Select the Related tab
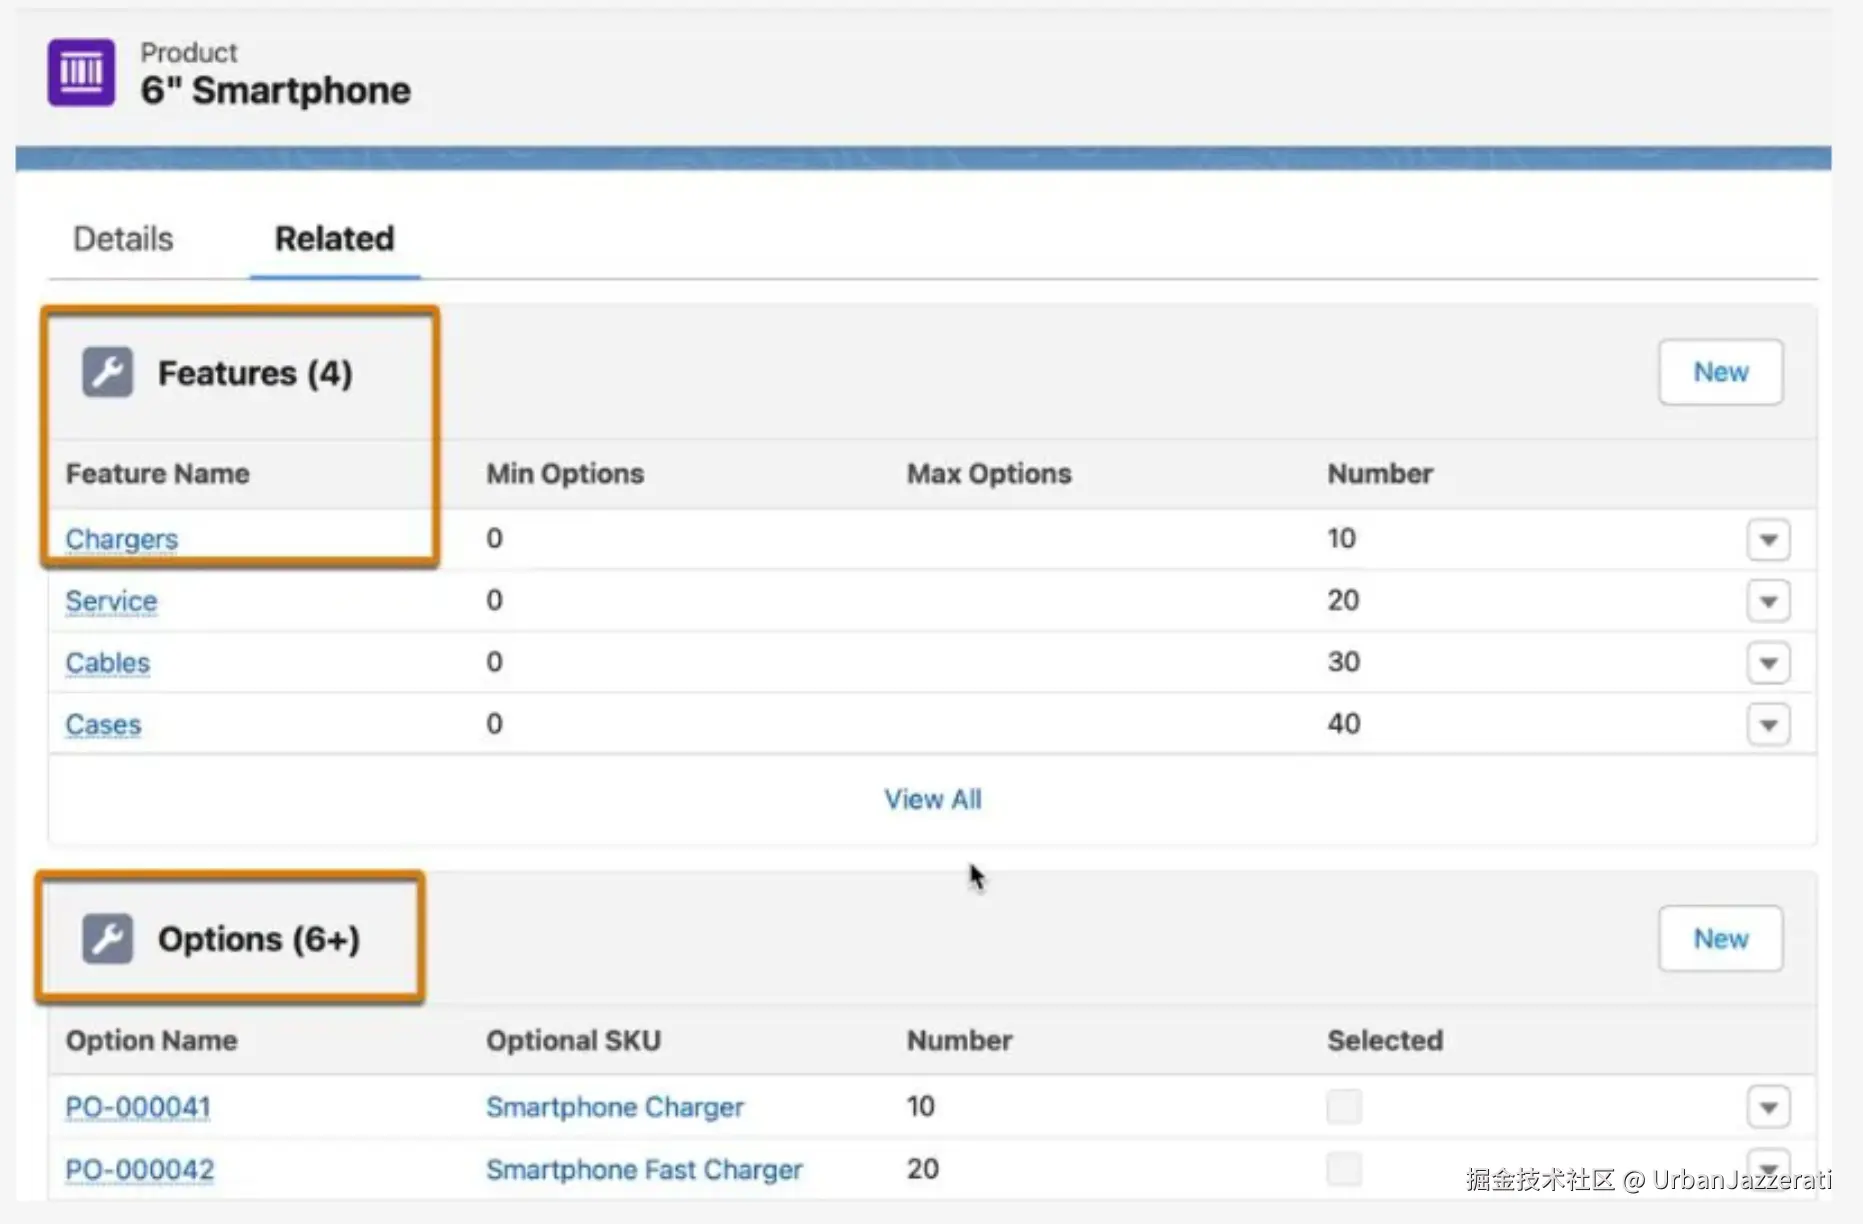Image resolution: width=1863 pixels, height=1224 pixels. tap(334, 239)
